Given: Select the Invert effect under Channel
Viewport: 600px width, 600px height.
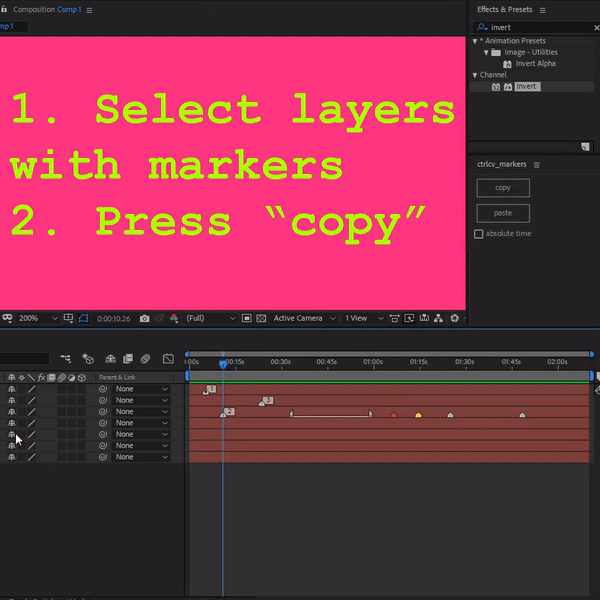Looking at the screenshot, I should tap(527, 86).
